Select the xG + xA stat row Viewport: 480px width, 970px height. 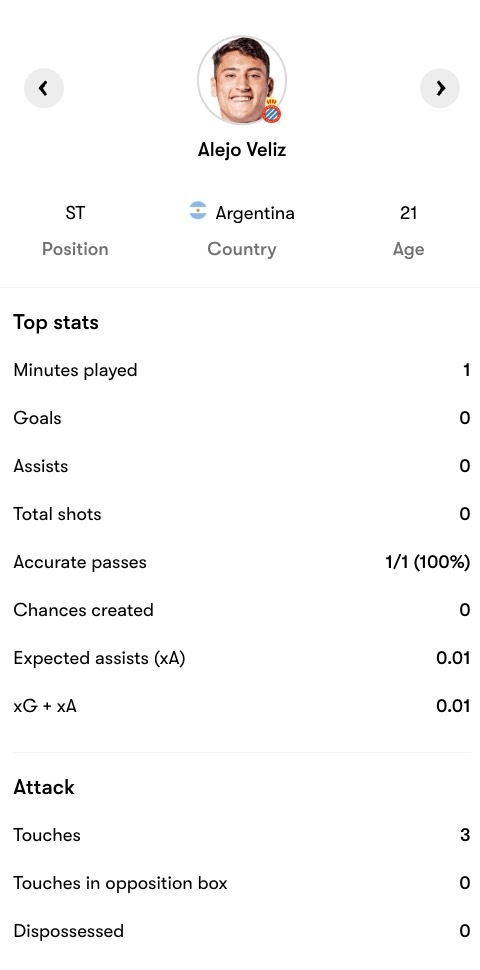(242, 706)
